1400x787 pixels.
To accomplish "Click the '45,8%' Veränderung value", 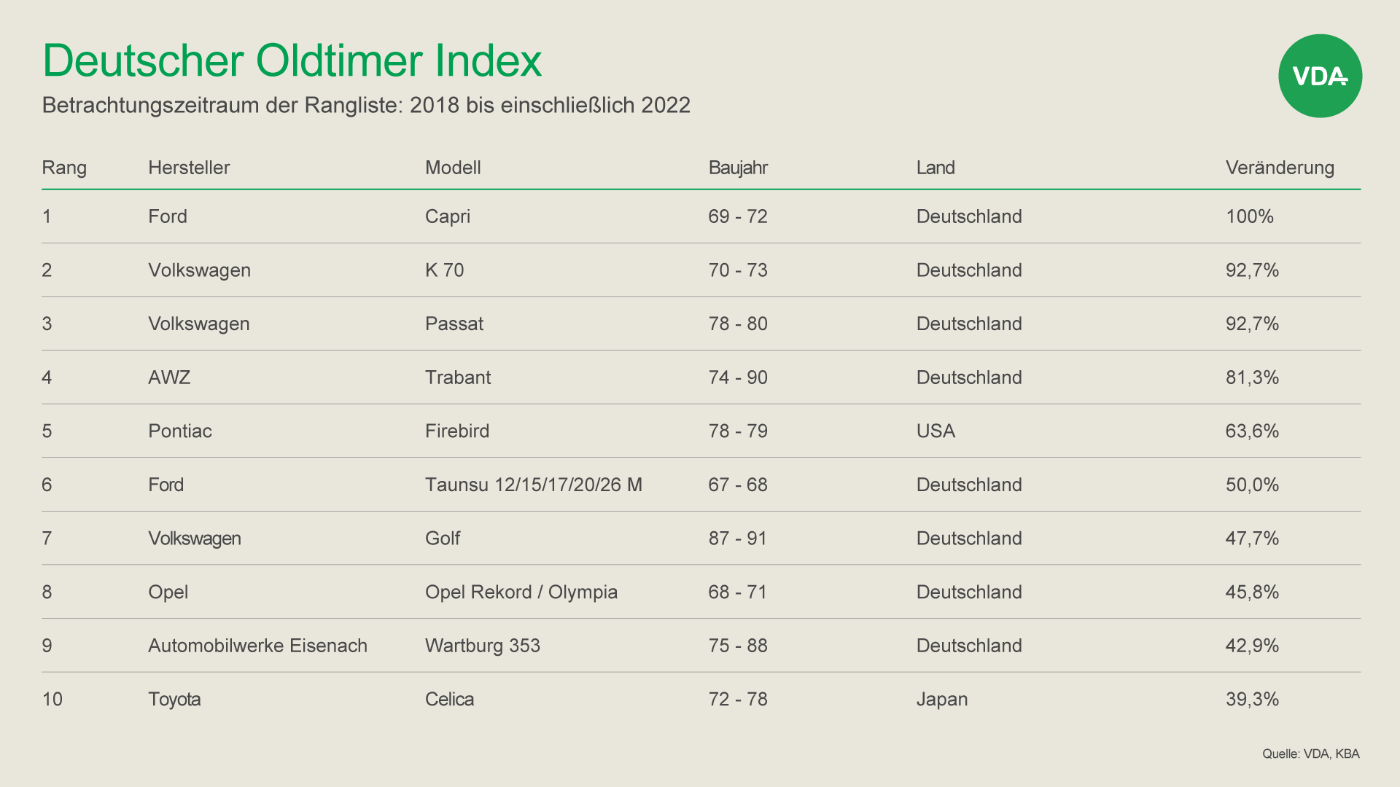I will 1252,592.
